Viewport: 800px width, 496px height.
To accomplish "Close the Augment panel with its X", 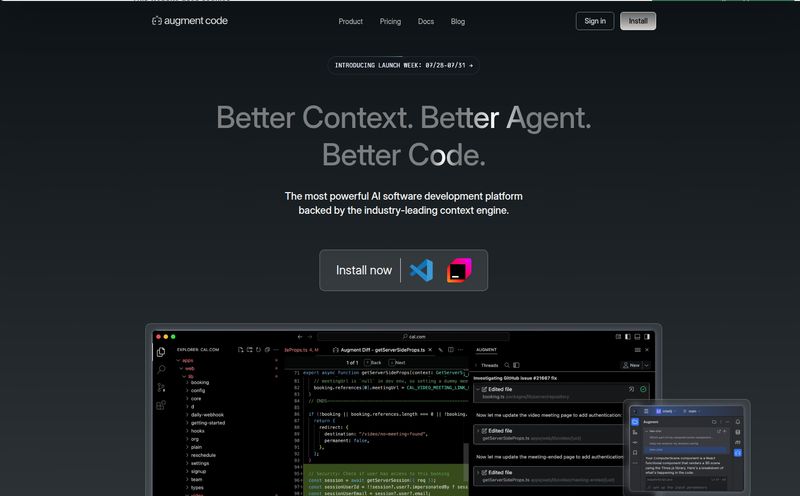I will coord(647,350).
